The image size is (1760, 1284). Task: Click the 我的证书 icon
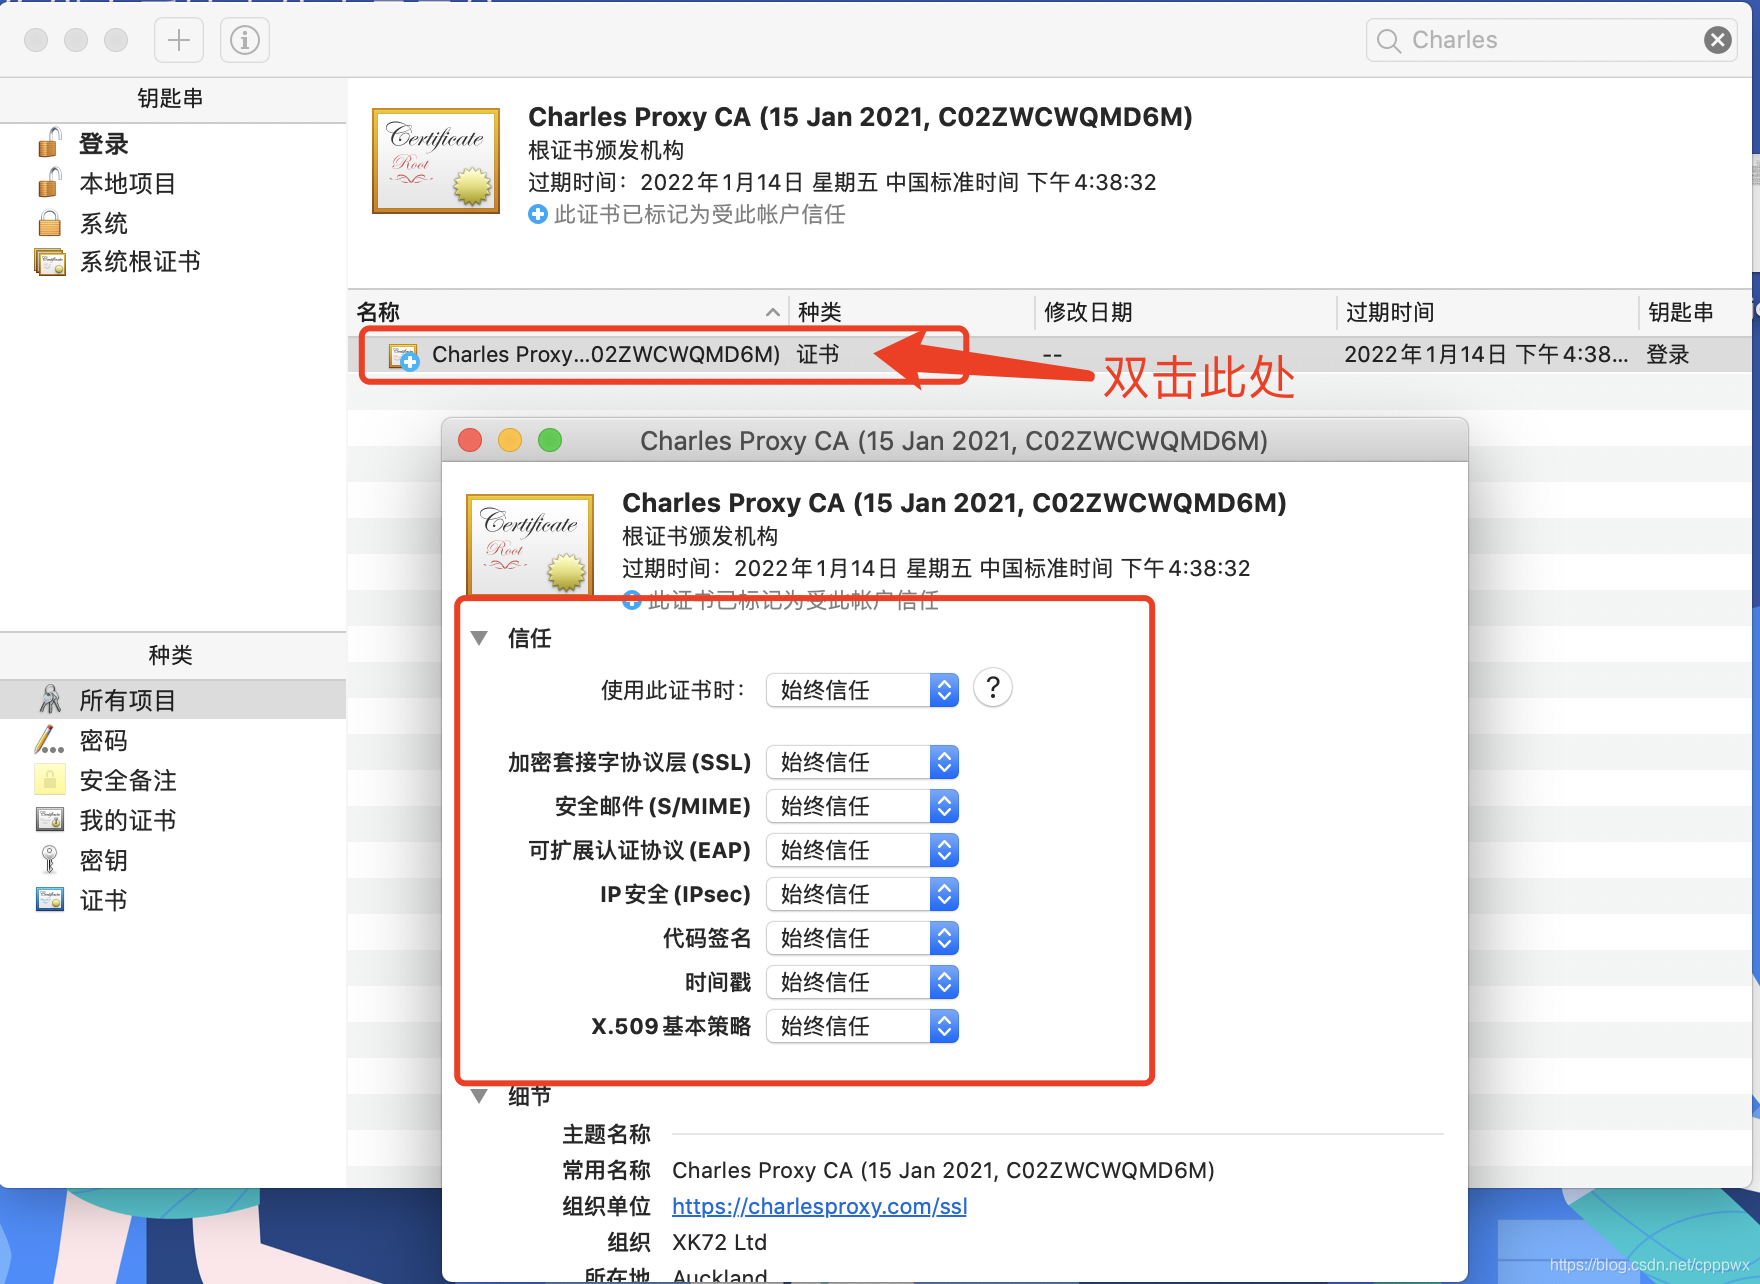click(x=50, y=819)
